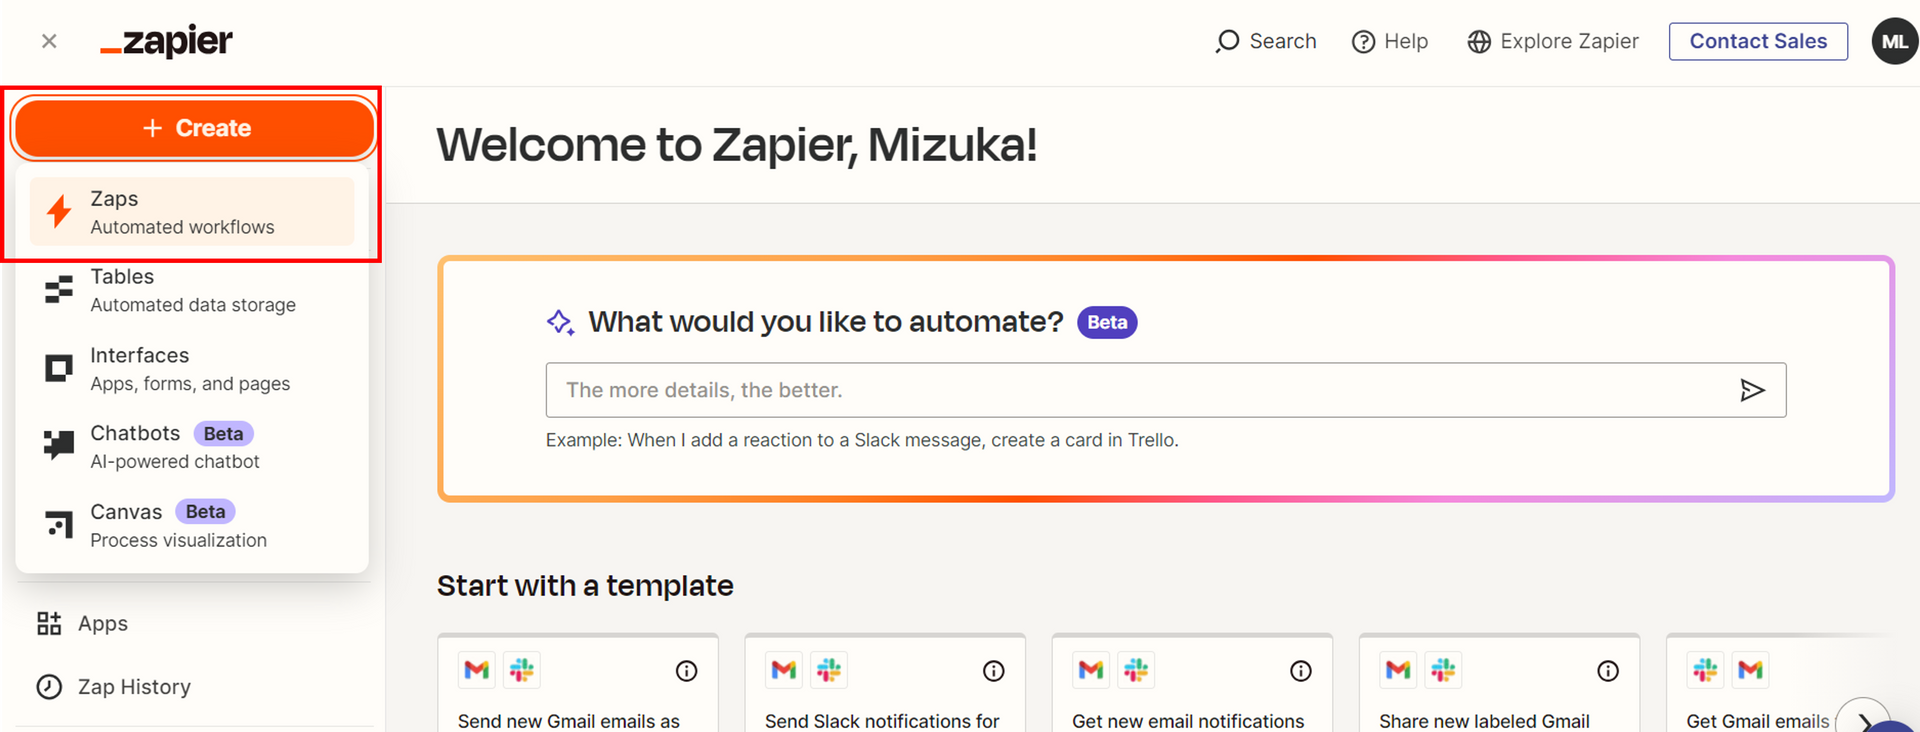Click the Search magnifier icon
1920x732 pixels.
point(1227,41)
